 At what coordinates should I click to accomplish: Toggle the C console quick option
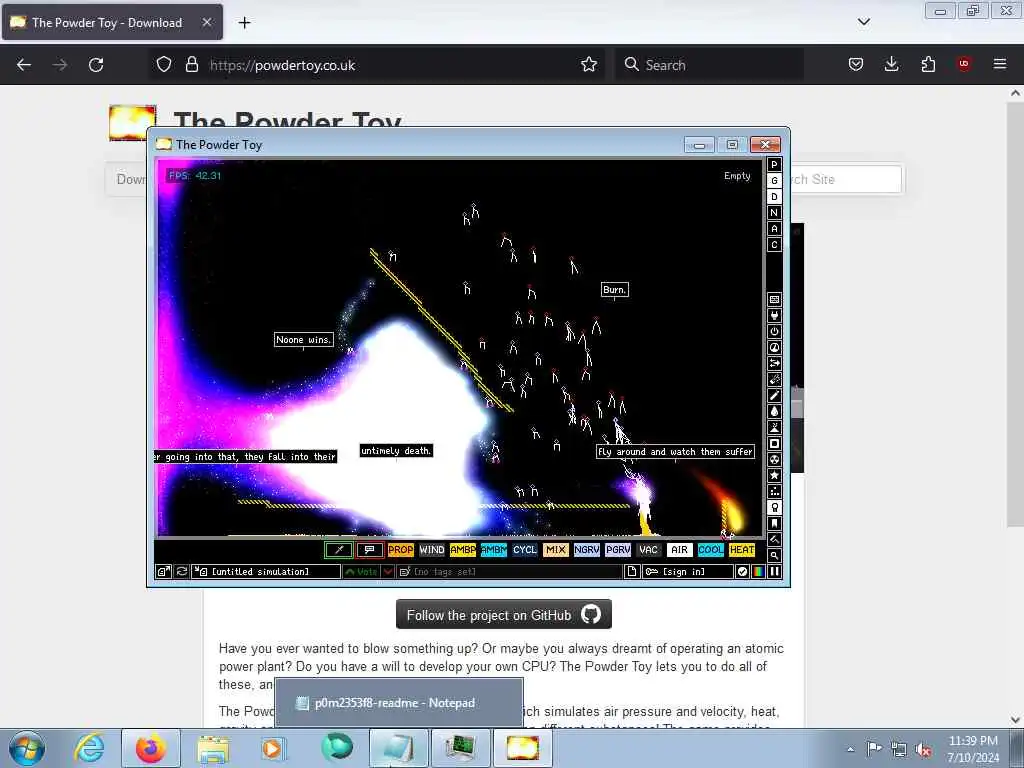point(774,245)
